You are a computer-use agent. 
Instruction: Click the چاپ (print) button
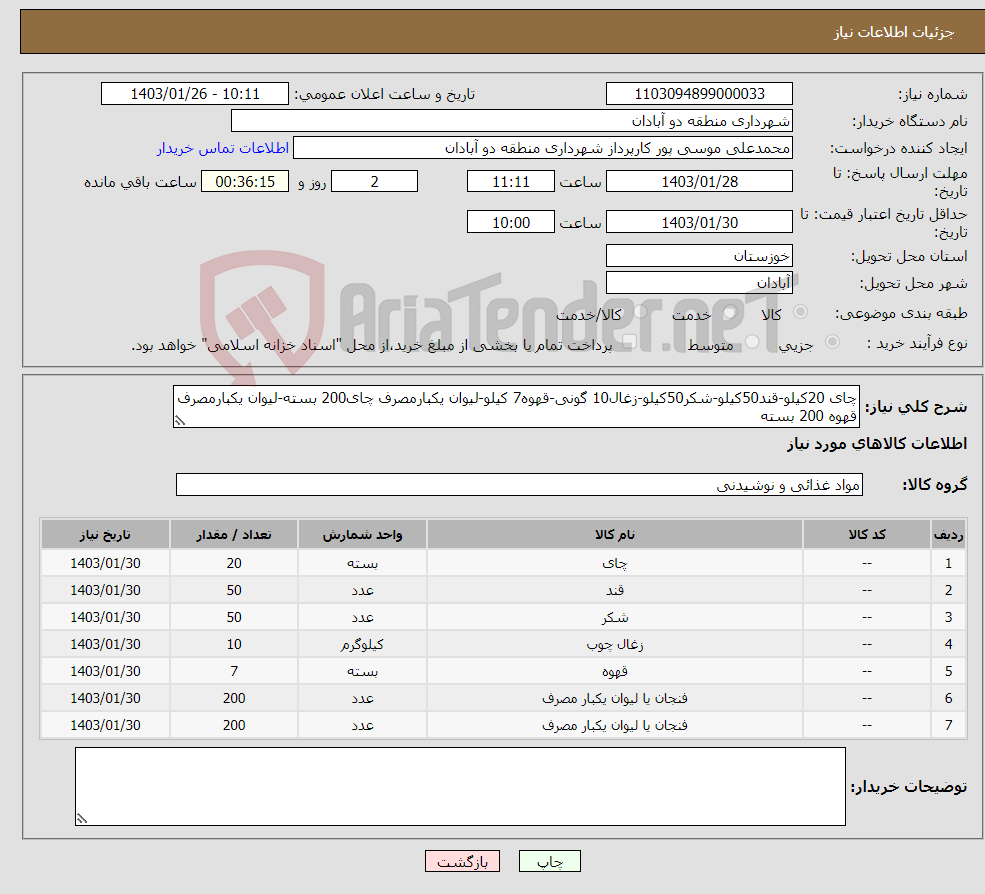point(549,861)
